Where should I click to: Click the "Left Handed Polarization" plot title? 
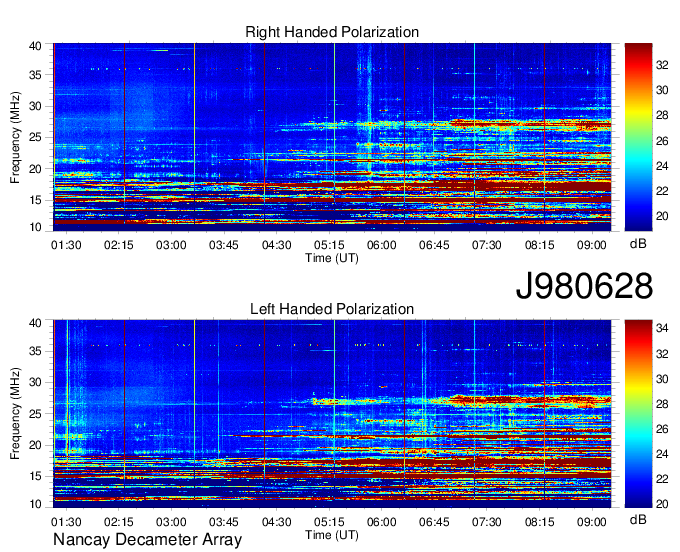click(x=332, y=309)
